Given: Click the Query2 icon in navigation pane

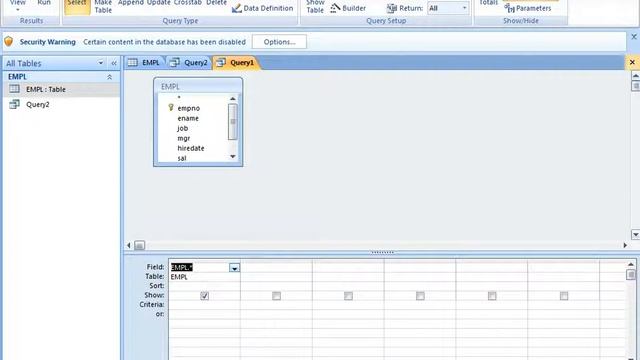Looking at the screenshot, I should click(x=14, y=104).
